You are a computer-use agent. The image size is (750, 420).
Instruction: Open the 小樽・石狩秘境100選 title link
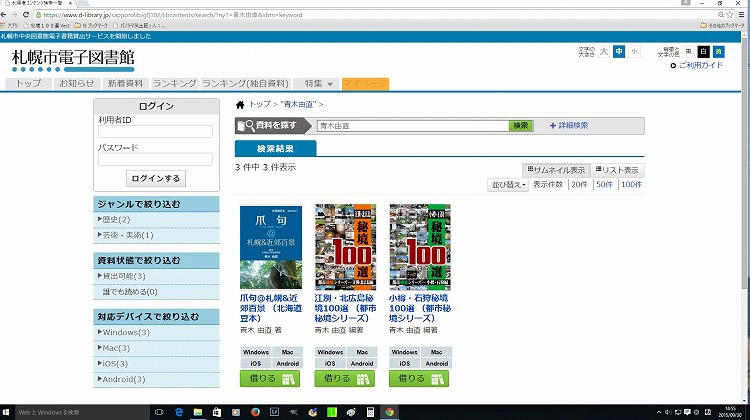tap(420, 308)
